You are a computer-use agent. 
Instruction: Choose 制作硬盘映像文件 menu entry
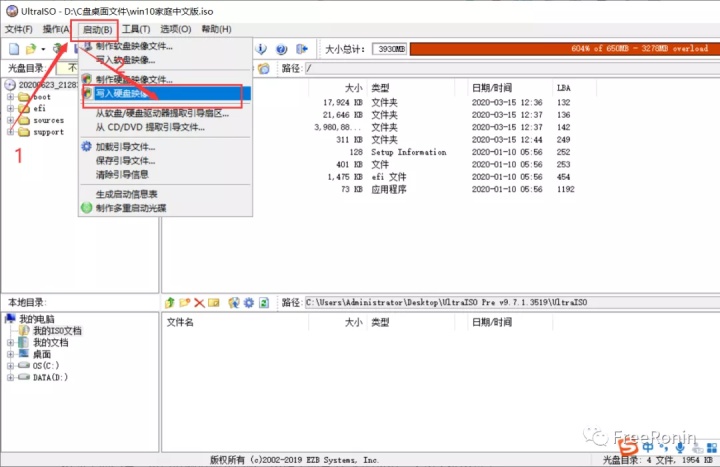tap(166, 79)
